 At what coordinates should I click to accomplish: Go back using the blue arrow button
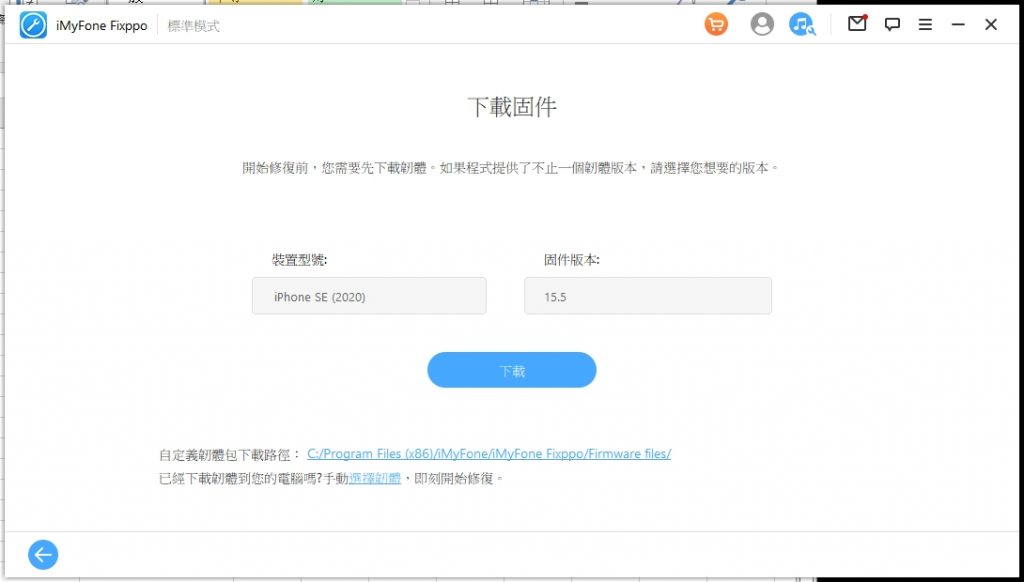click(x=43, y=555)
